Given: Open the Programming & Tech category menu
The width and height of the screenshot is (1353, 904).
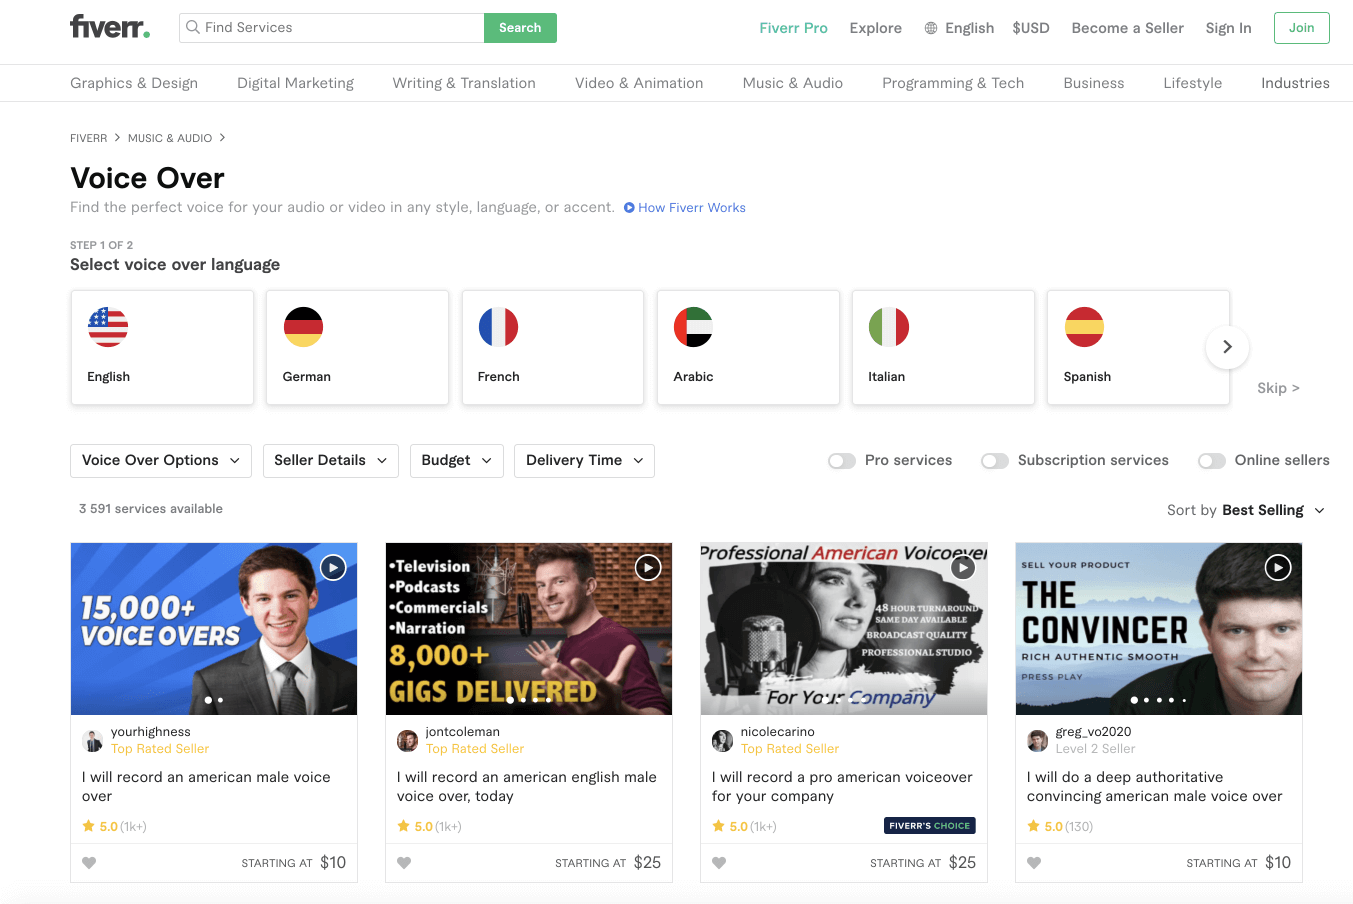Looking at the screenshot, I should (x=952, y=83).
